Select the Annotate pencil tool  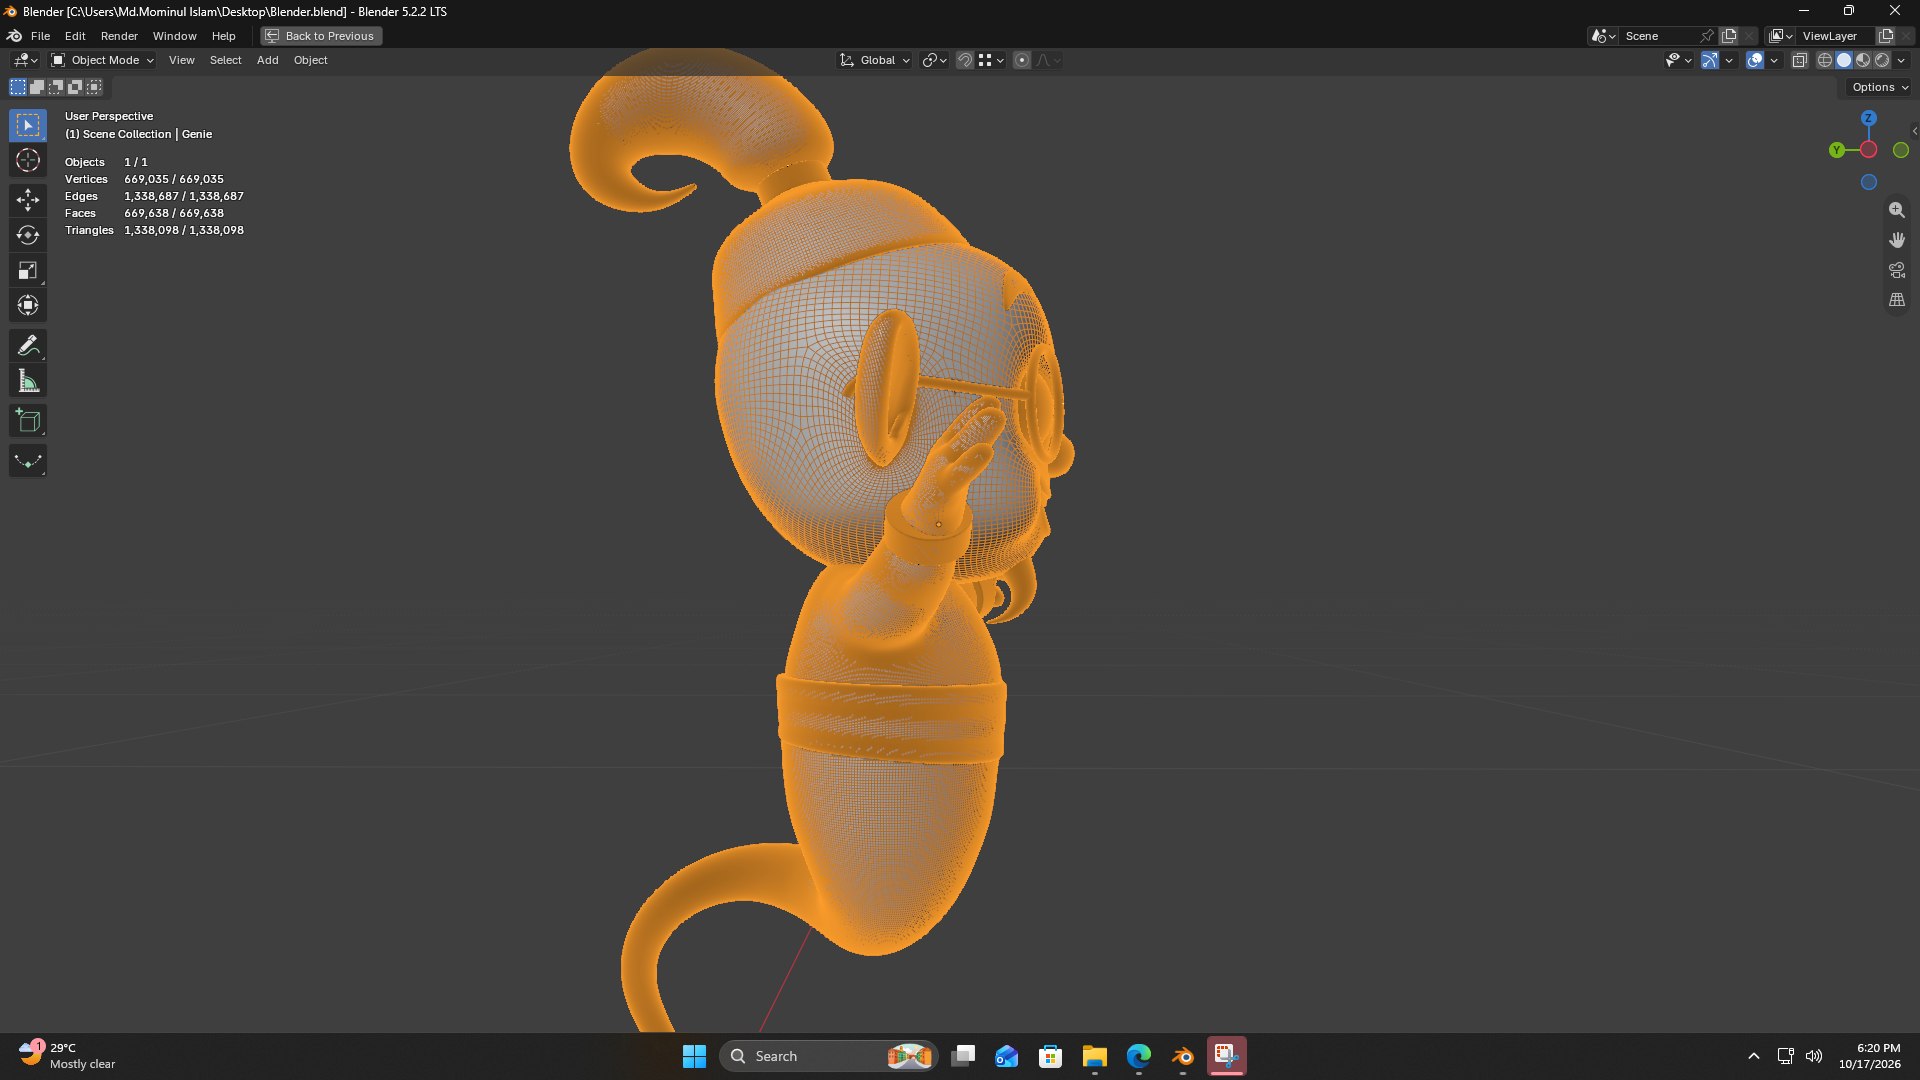28,346
